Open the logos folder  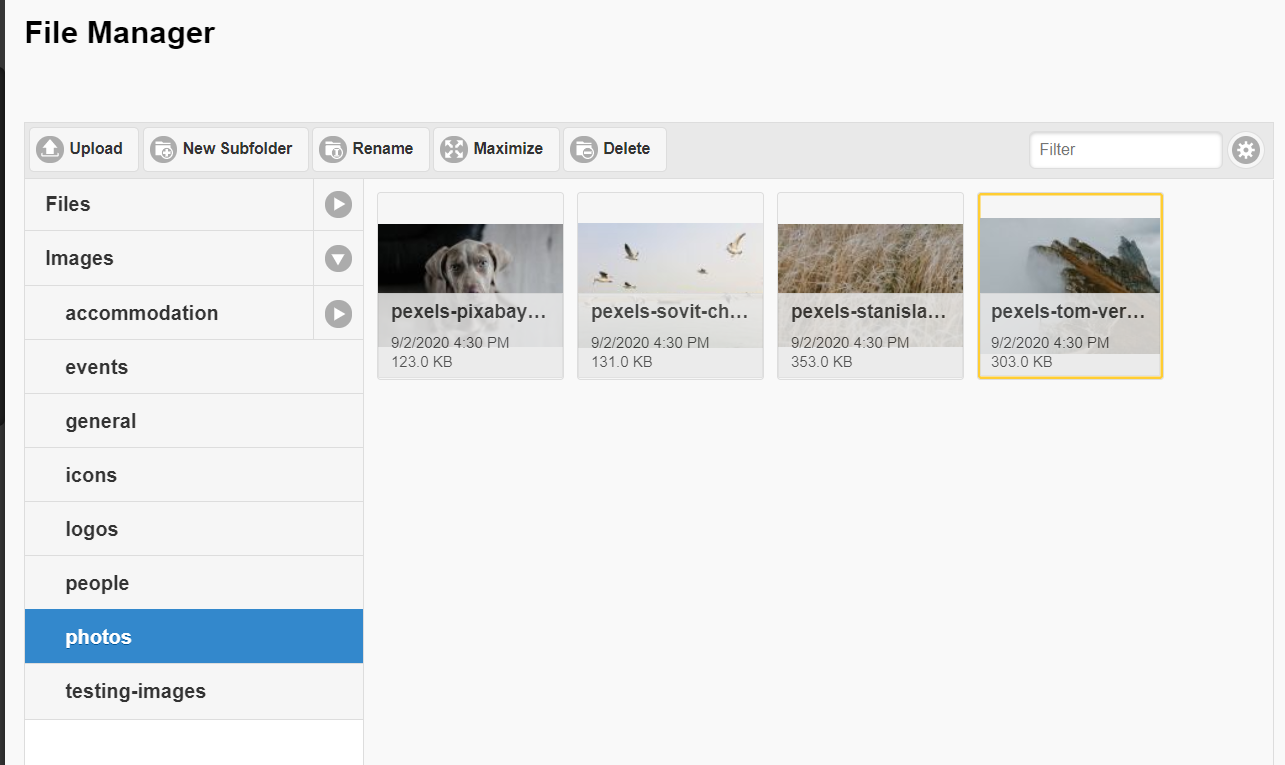coord(92,529)
